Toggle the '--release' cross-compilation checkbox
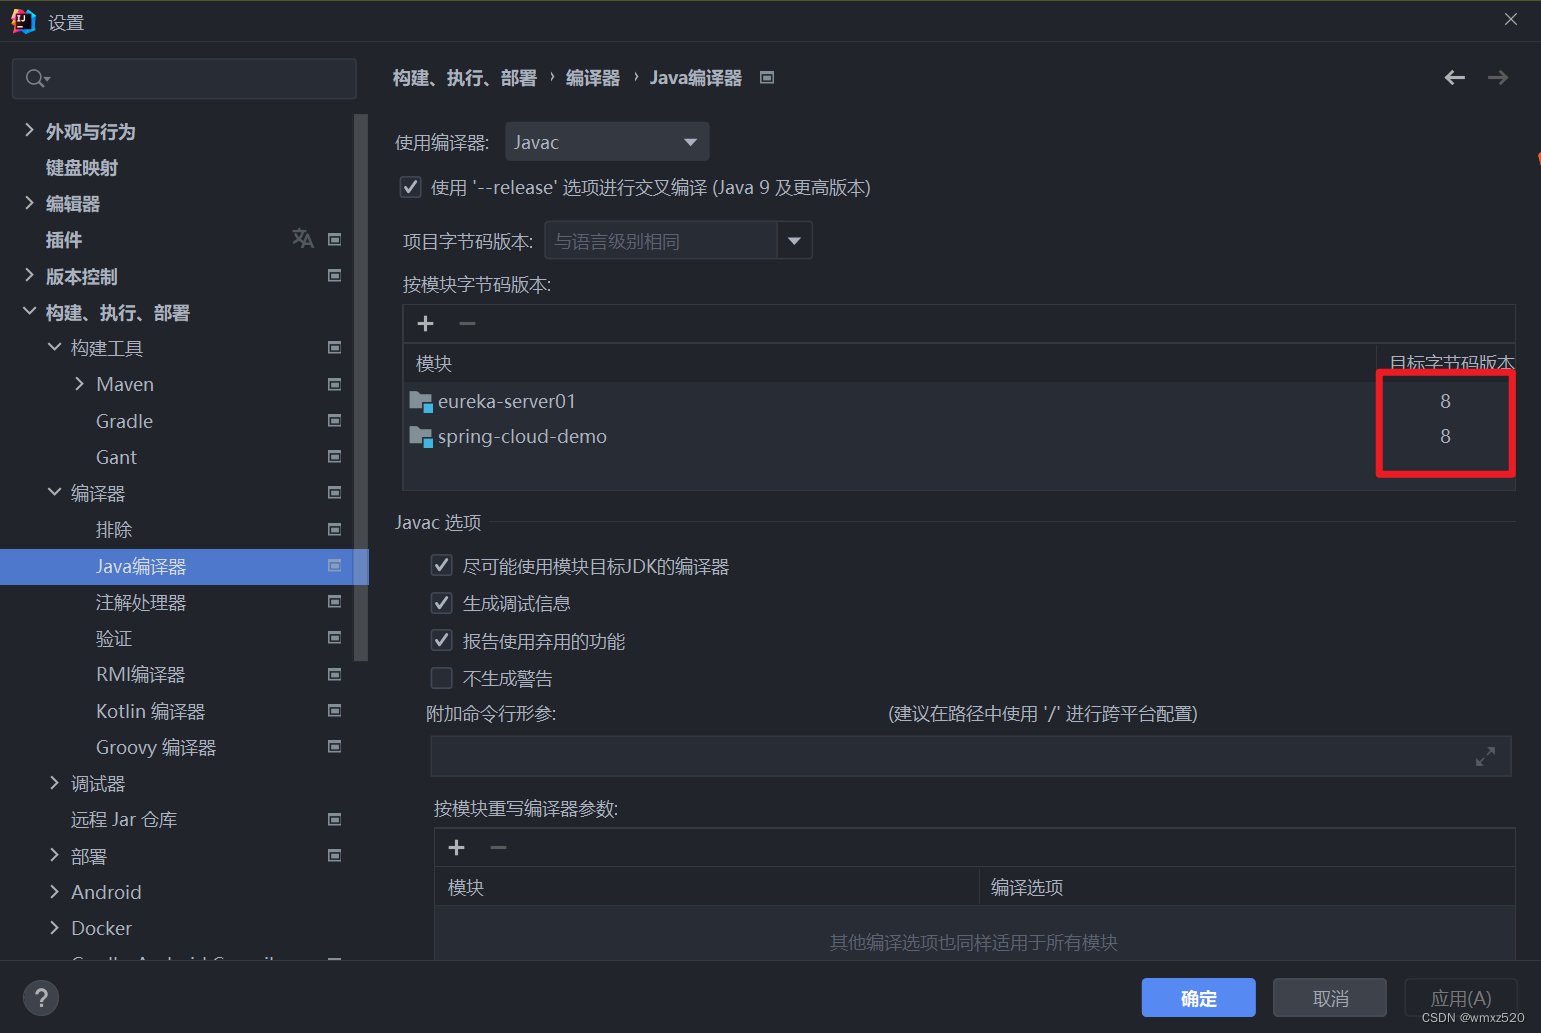The image size is (1541, 1033). pyautogui.click(x=410, y=187)
